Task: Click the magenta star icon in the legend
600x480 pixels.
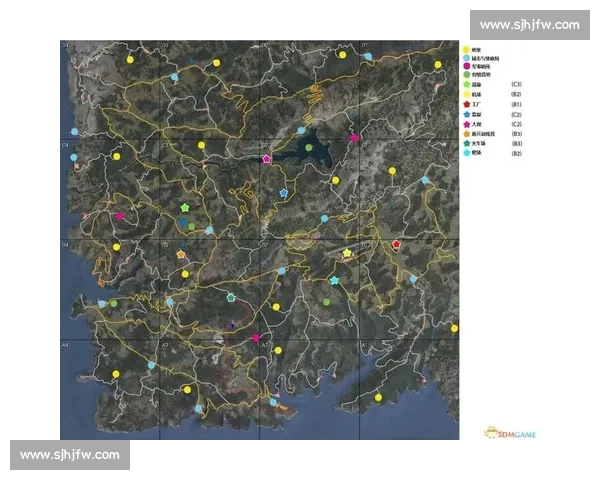Action: (466, 124)
